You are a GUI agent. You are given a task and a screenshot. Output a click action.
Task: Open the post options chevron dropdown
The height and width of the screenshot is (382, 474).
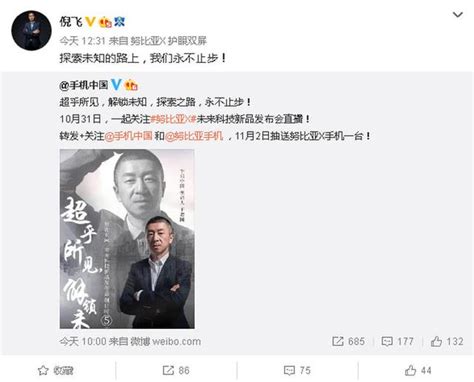coord(458,15)
